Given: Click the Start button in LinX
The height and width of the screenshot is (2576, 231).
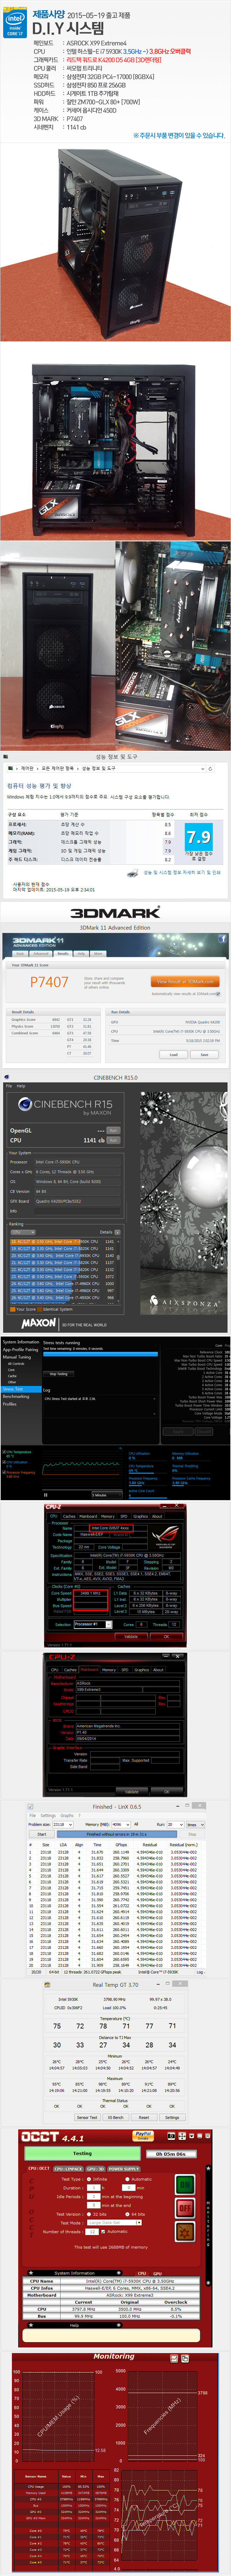Looking at the screenshot, I should click(42, 1834).
